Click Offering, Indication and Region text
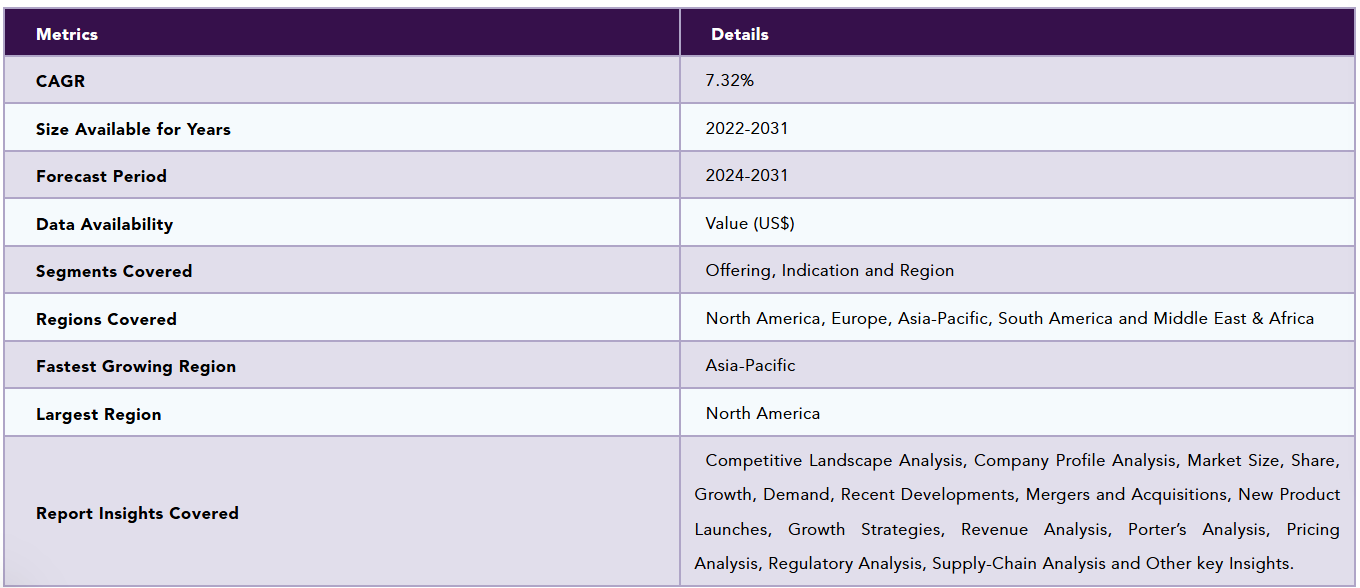 [830, 270]
